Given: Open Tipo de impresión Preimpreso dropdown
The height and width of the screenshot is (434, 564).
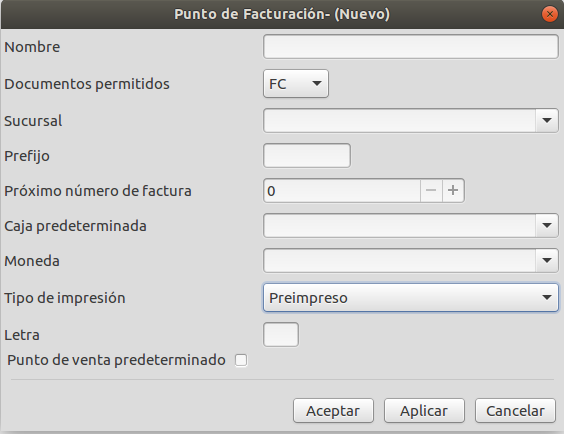Looking at the screenshot, I should 410,297.
